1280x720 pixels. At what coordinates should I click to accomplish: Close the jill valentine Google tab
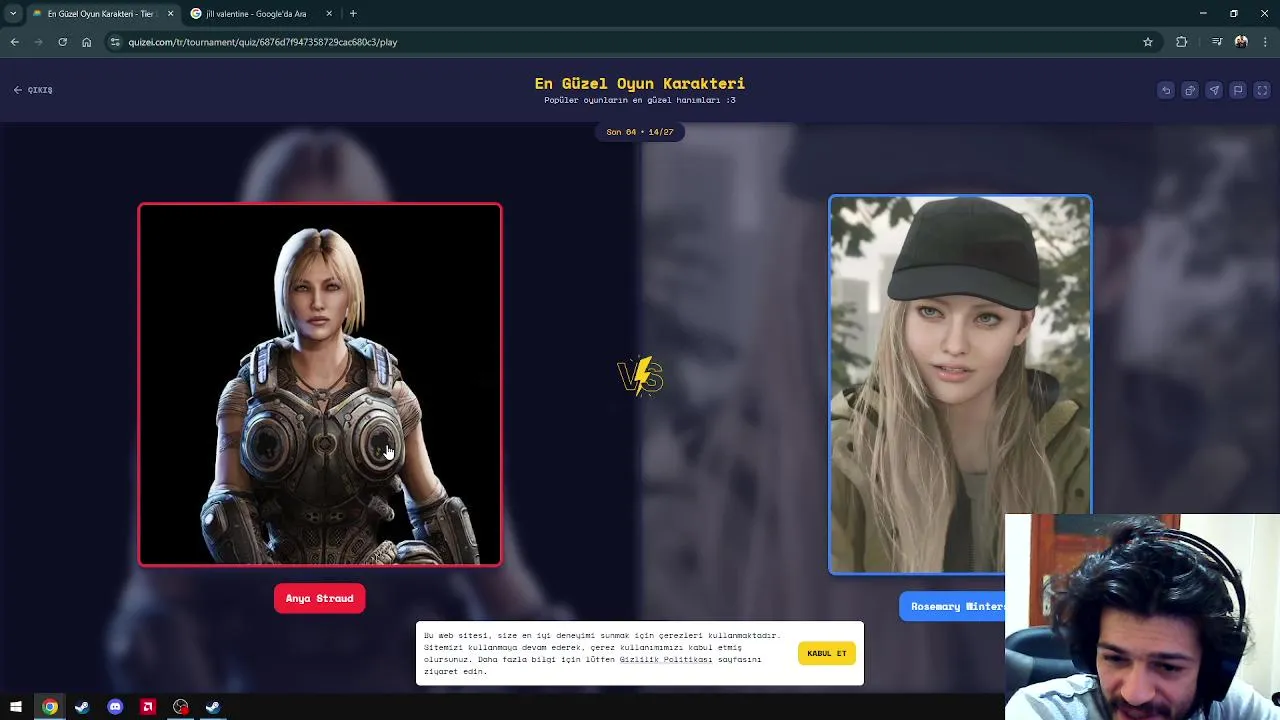point(329,13)
